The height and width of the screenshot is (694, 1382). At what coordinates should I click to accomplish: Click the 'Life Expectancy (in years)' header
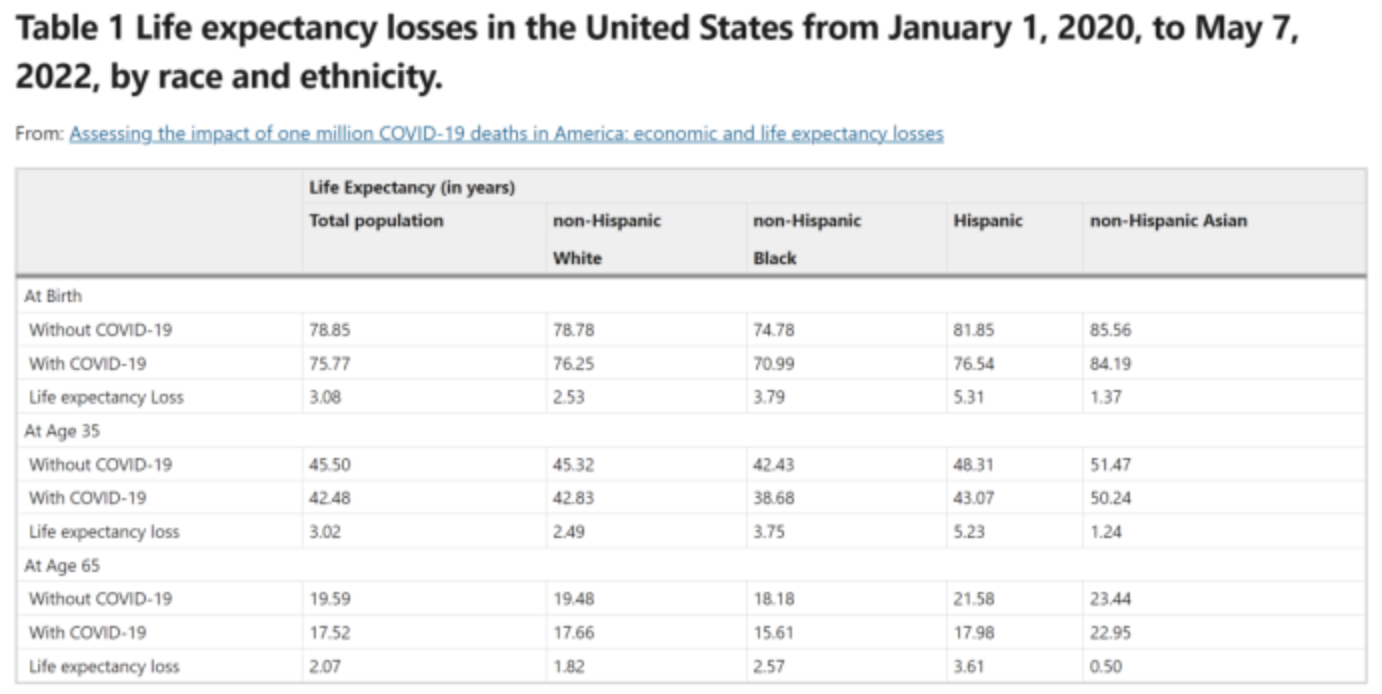412,187
